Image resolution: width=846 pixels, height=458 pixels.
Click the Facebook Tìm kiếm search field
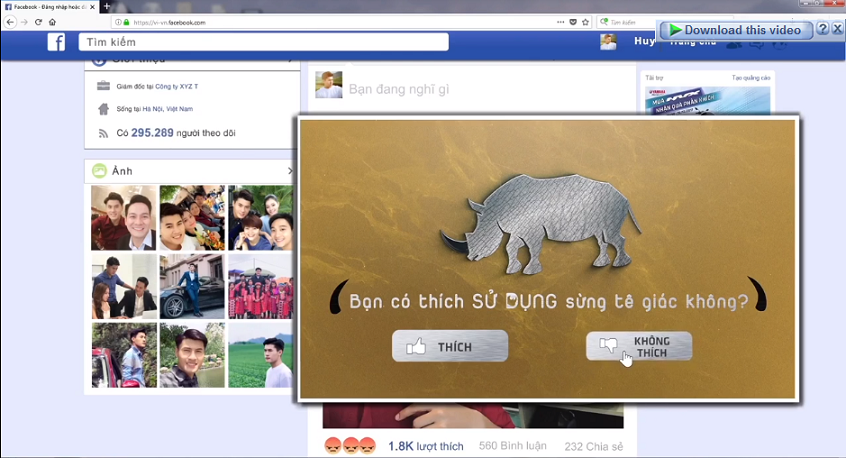click(263, 42)
